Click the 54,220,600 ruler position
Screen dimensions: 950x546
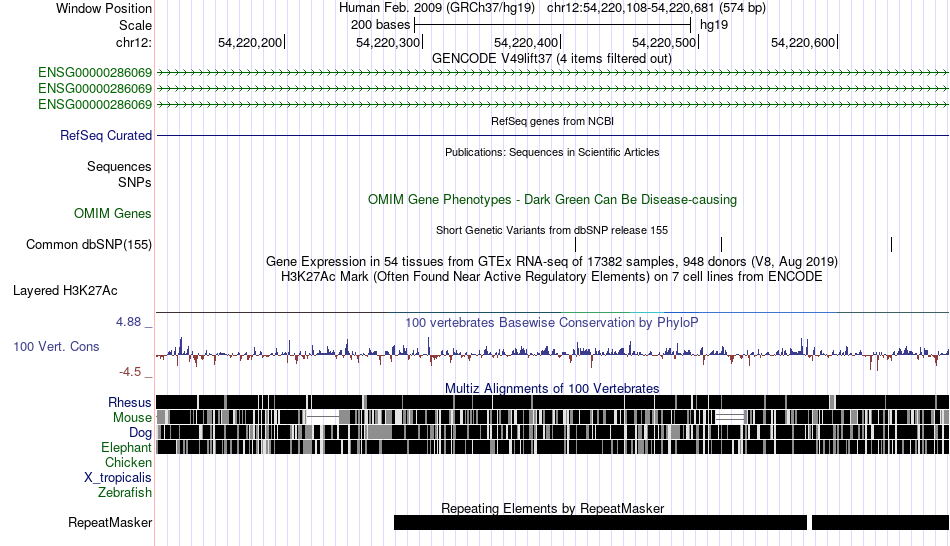[804, 42]
